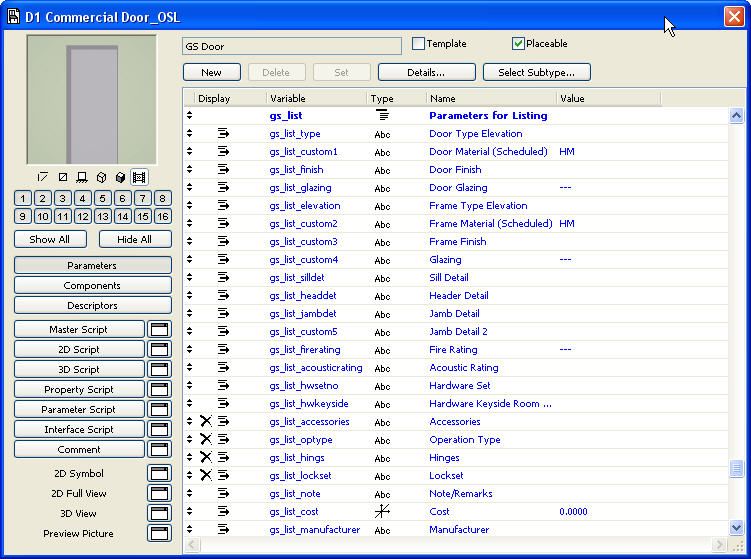This screenshot has height=559, width=751.
Task: Open Preview Picture window icon
Action: 160,533
